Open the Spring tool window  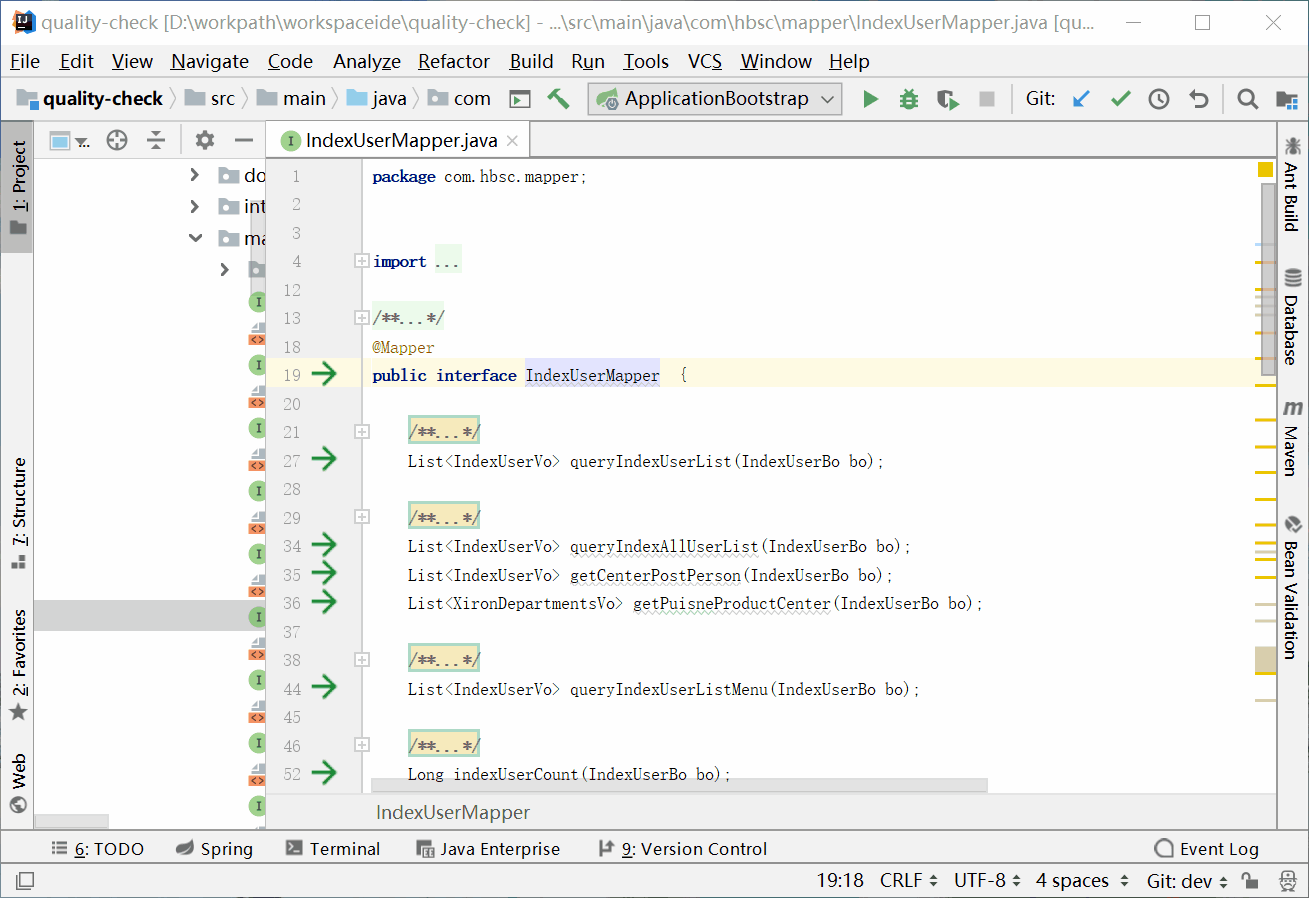coord(214,849)
